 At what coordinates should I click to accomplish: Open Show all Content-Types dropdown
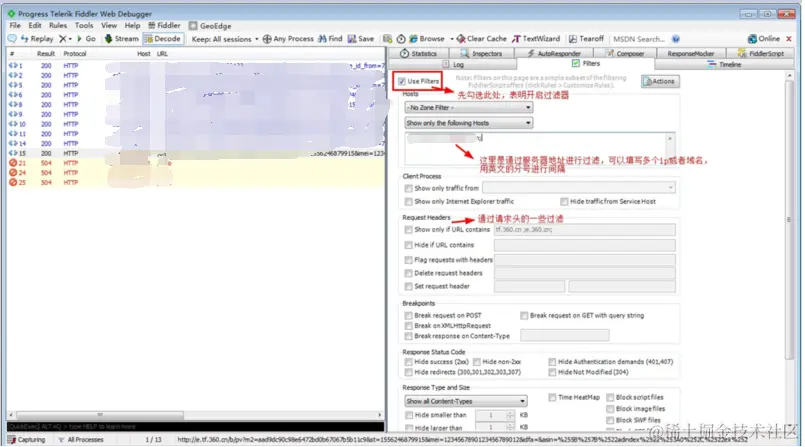coord(465,401)
